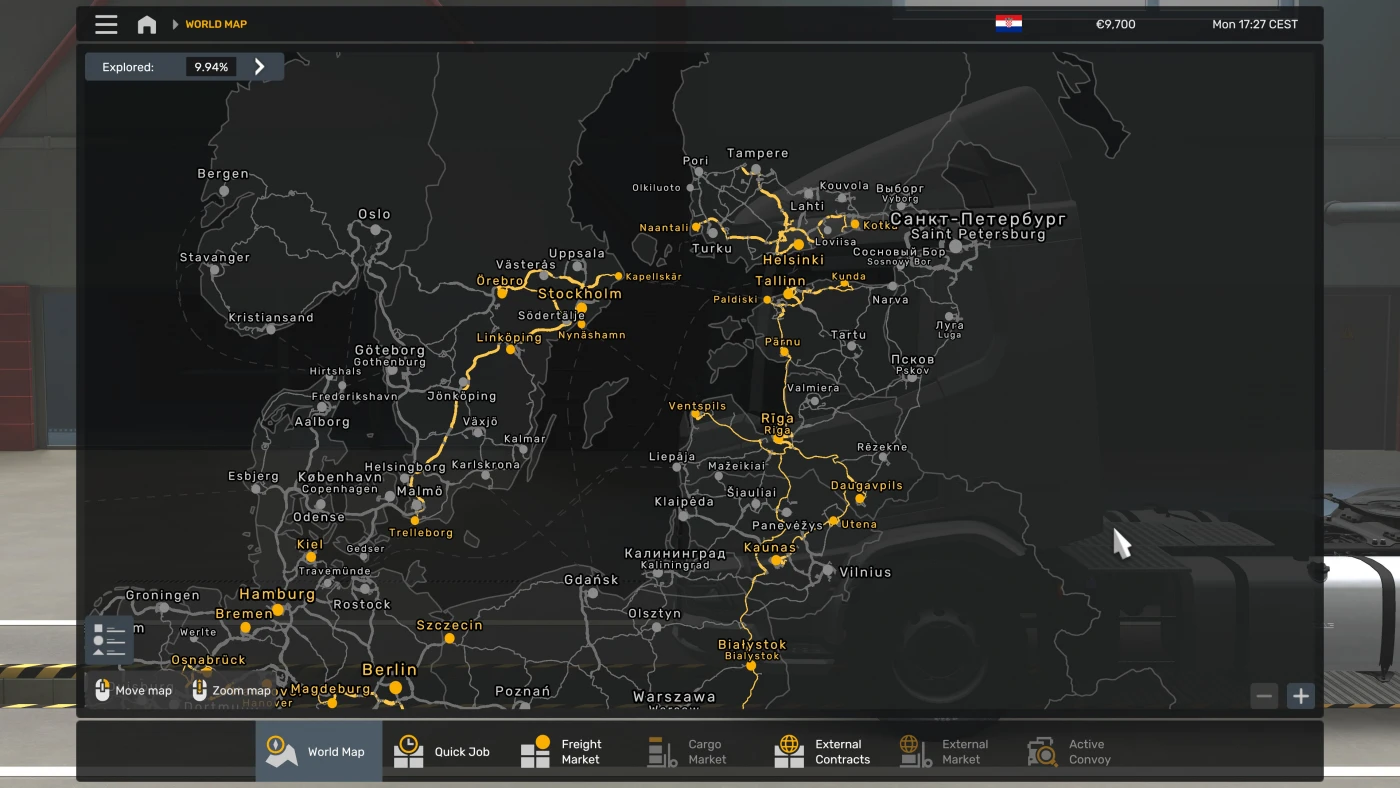This screenshot has height=788, width=1400.
Task: Click the Bergen city label
Action: pyautogui.click(x=223, y=174)
